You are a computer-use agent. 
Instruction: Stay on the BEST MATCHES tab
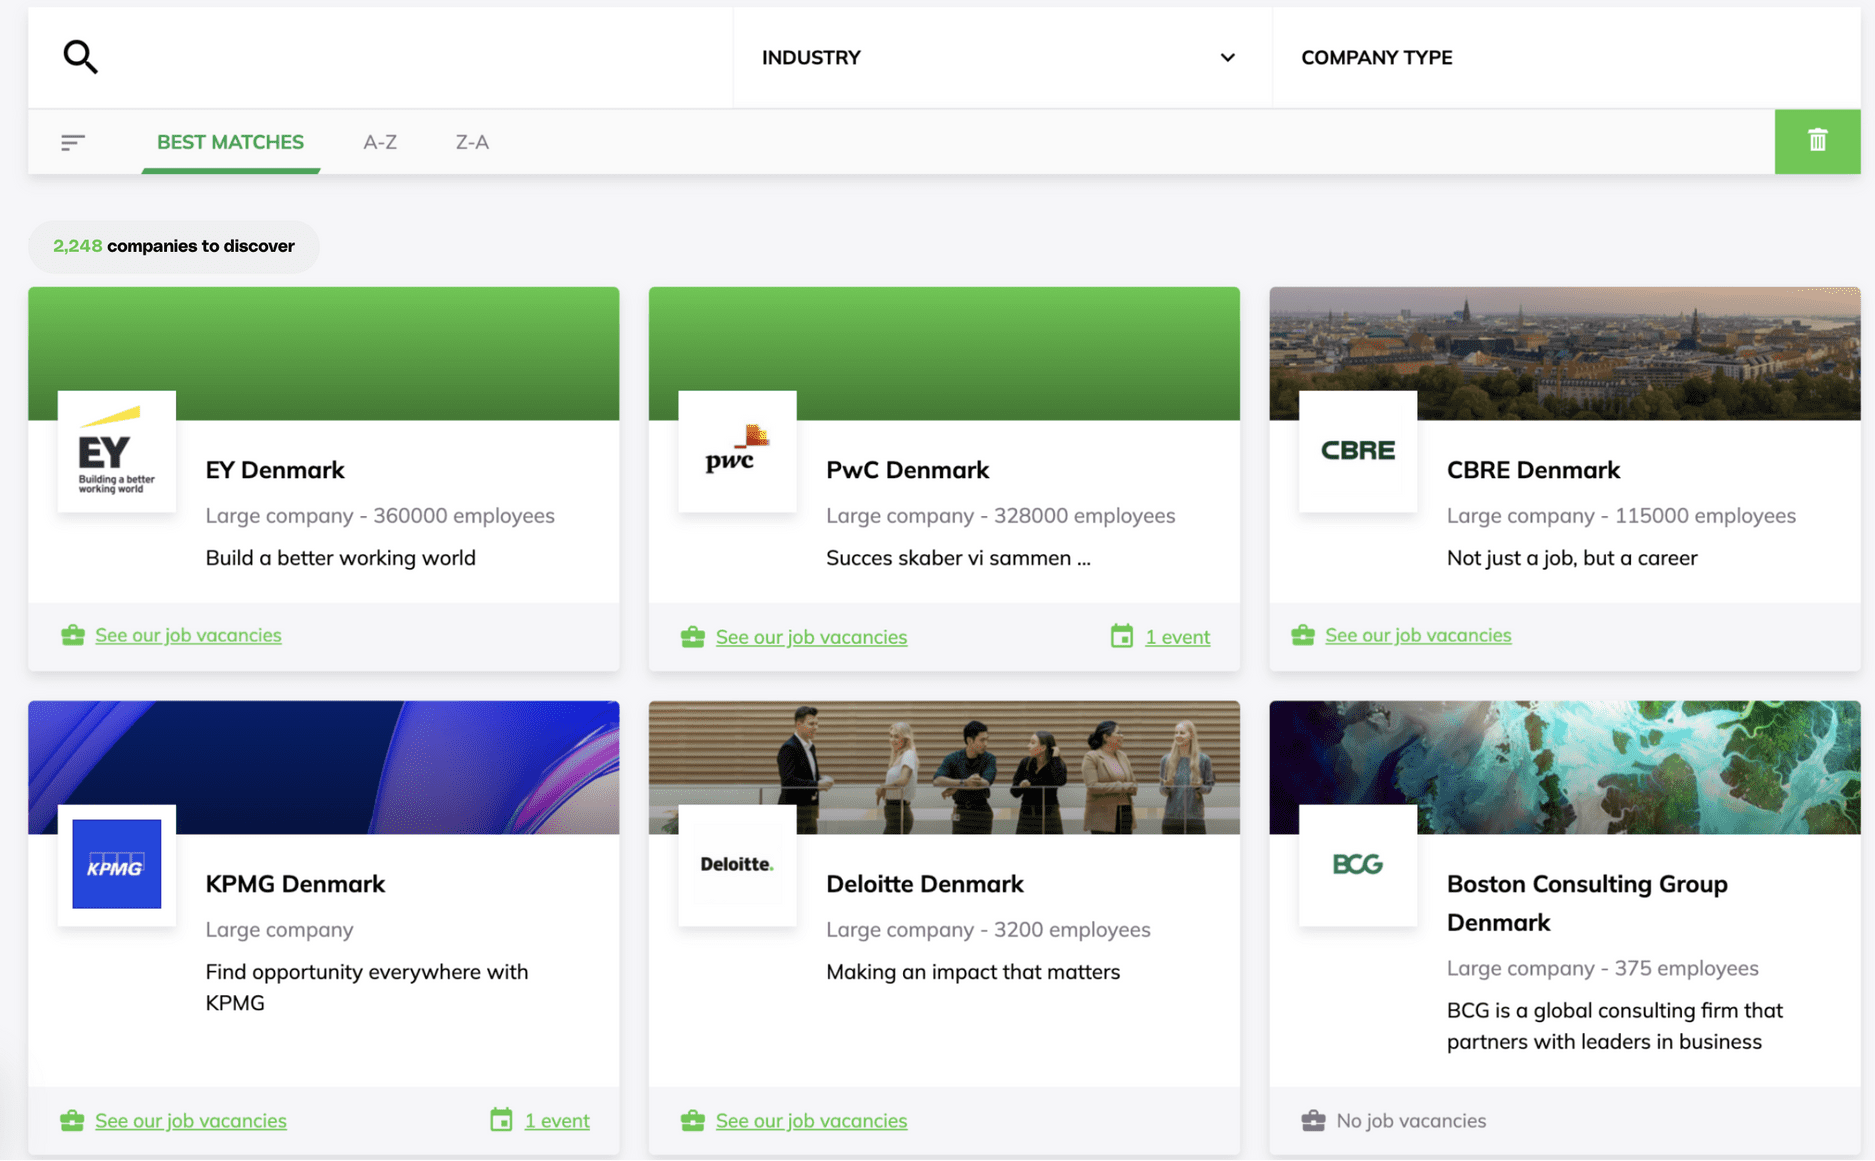click(x=229, y=142)
